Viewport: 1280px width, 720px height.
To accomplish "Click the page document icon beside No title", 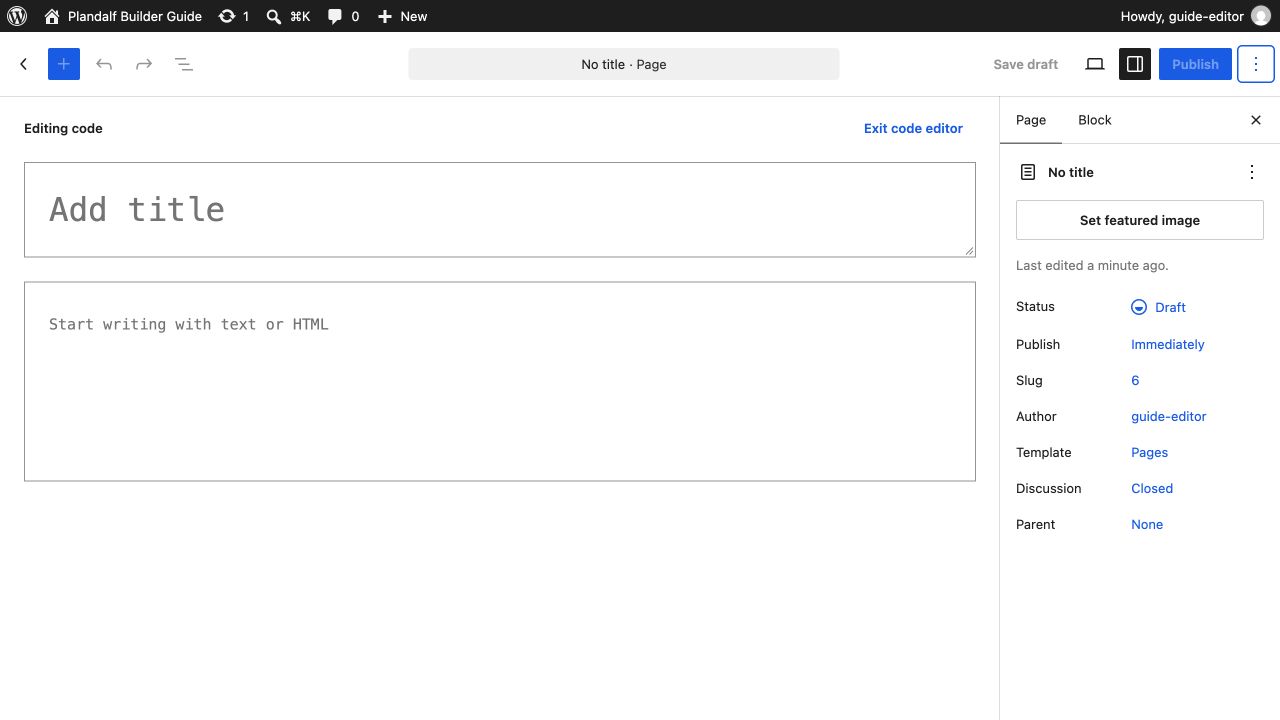I will pyautogui.click(x=1028, y=172).
